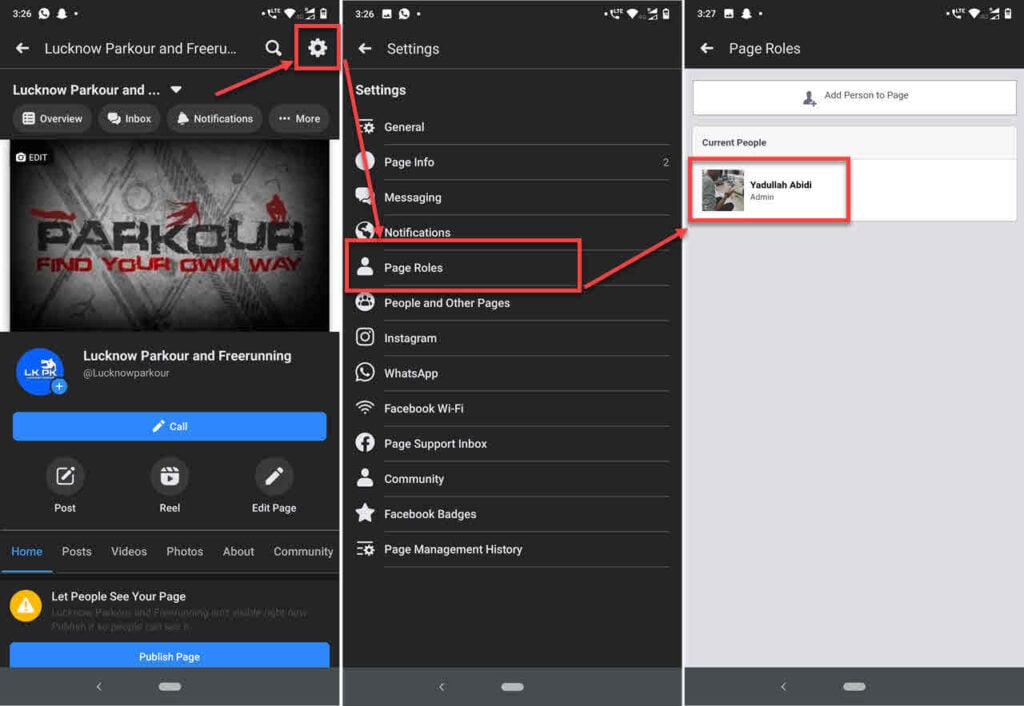This screenshot has width=1024, height=706.
Task: Open People and Other Pages
Action: (513, 303)
